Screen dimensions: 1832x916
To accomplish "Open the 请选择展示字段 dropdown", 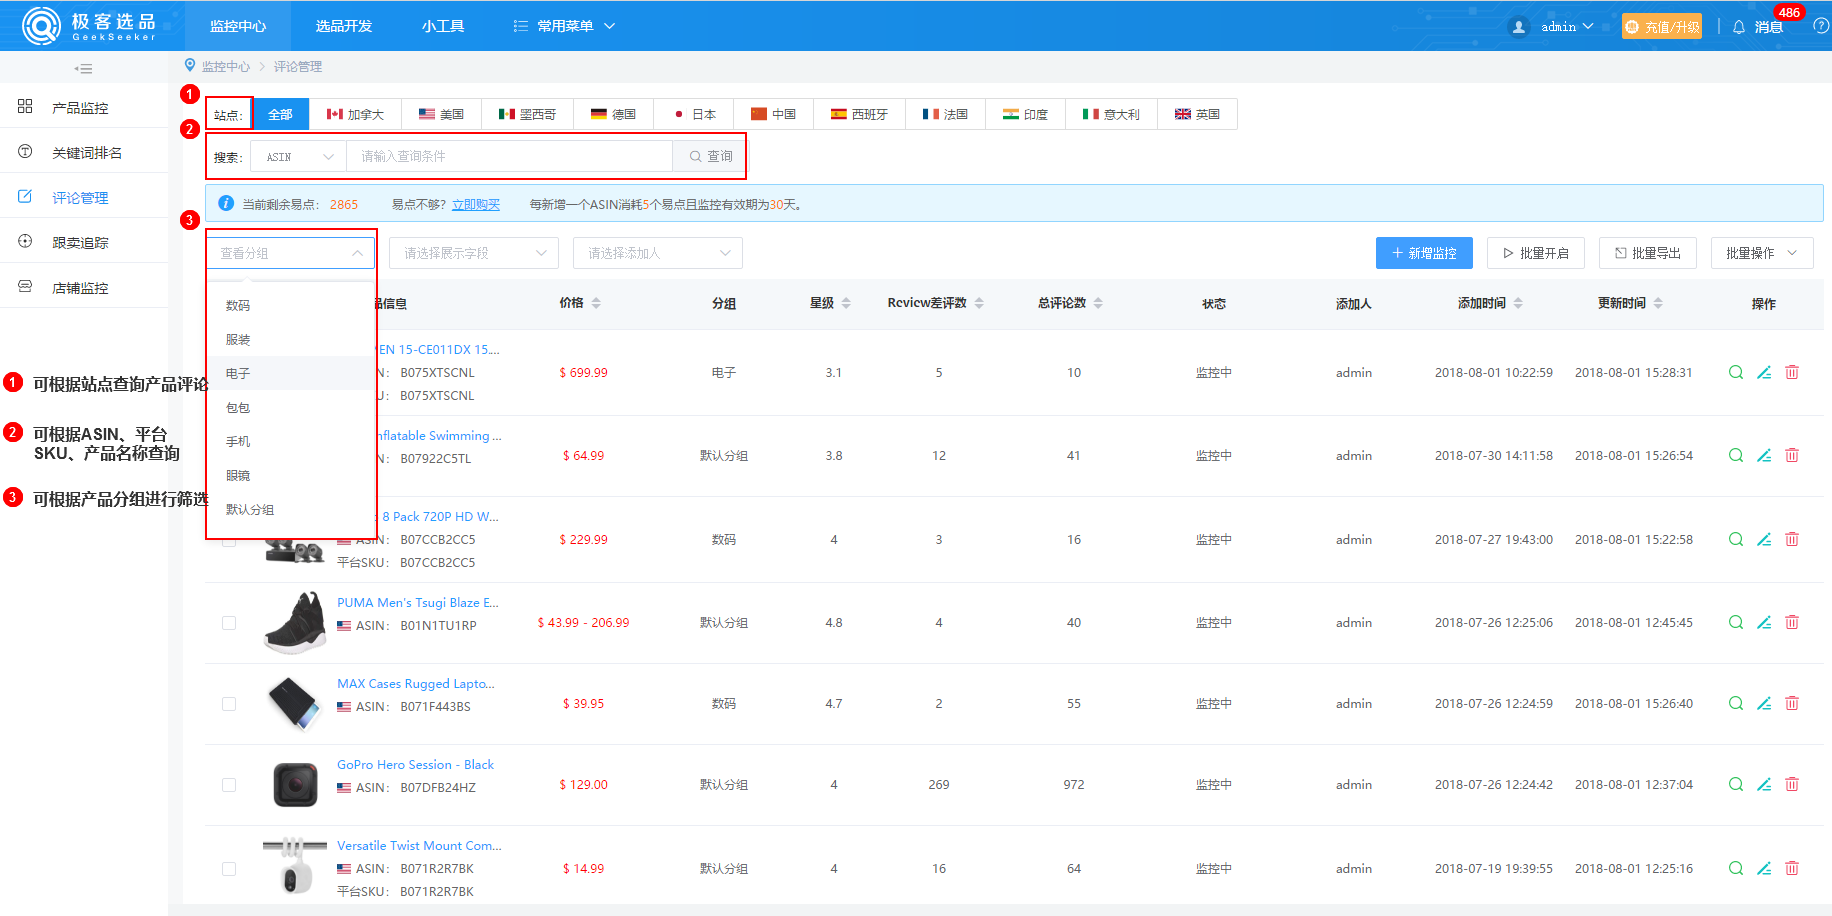I will tap(474, 253).
